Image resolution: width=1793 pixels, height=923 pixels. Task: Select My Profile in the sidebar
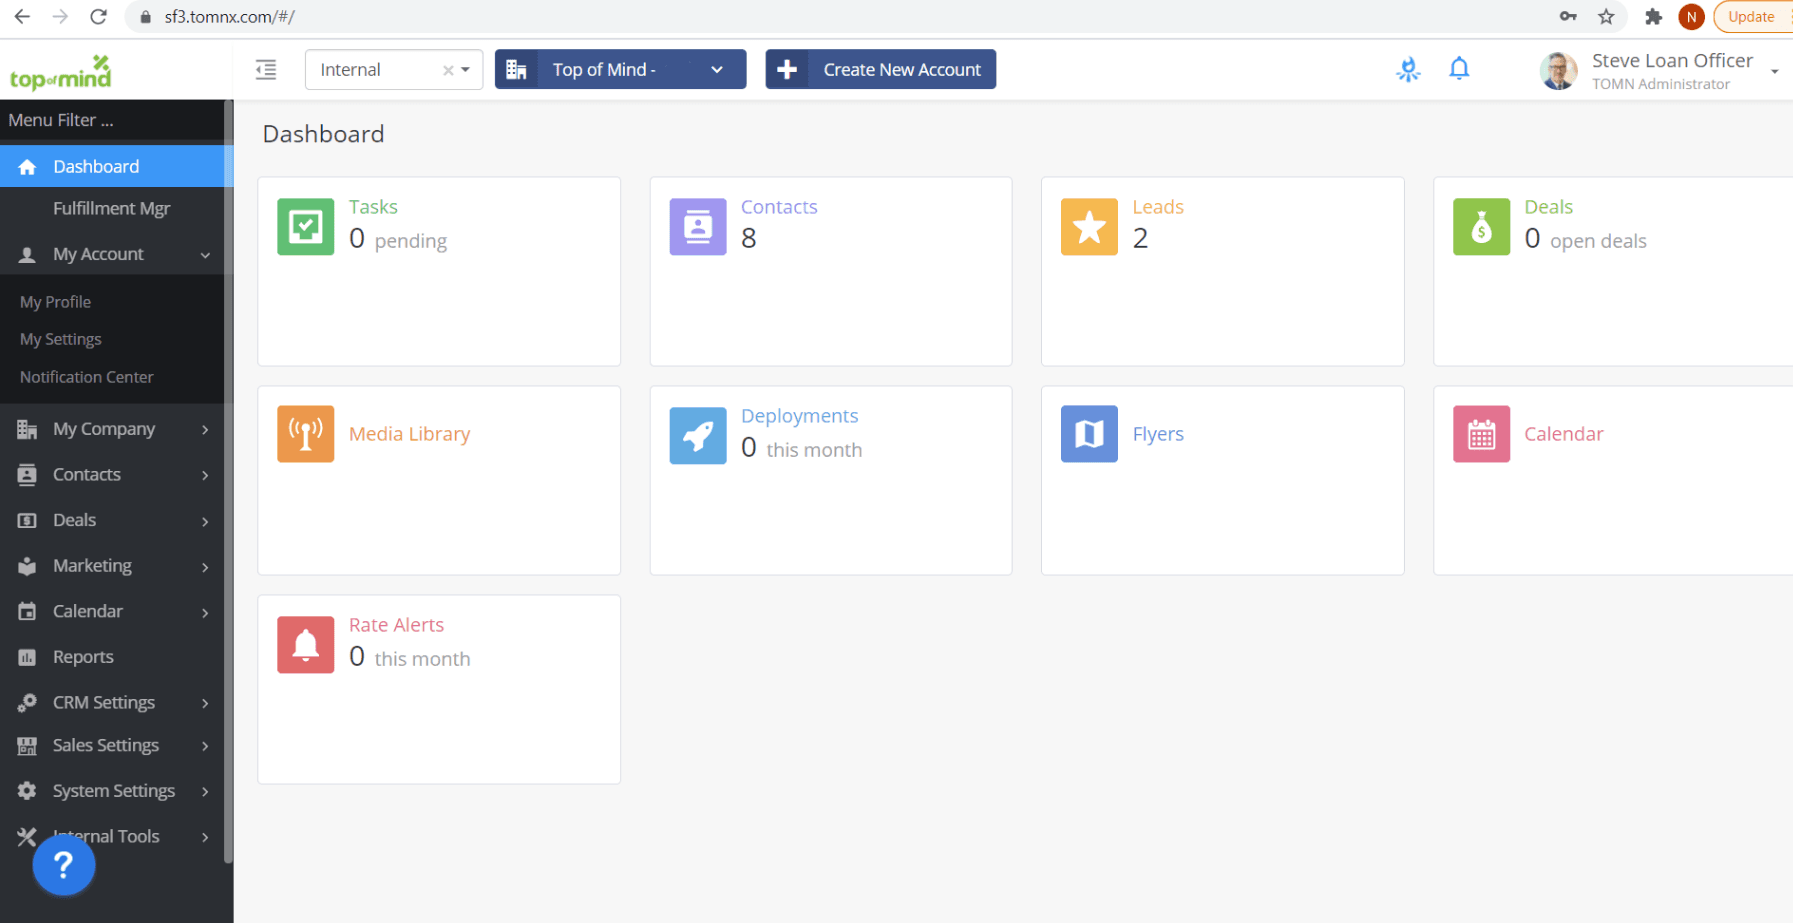point(55,301)
